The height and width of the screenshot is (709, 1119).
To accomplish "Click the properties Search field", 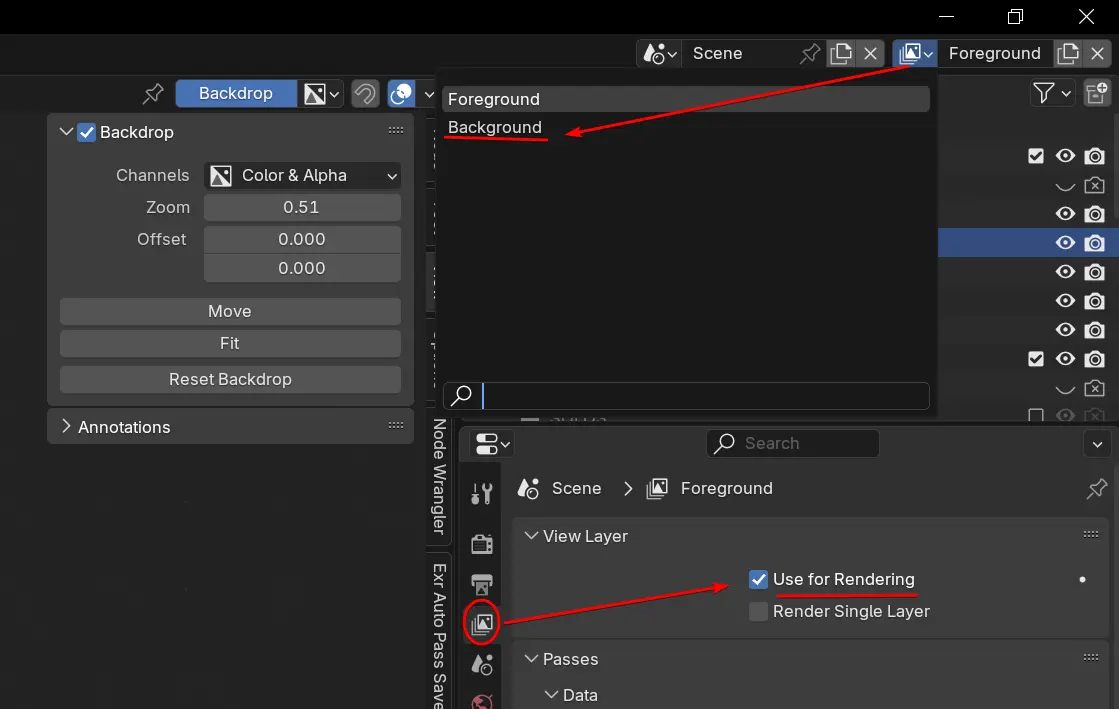I will 792,443.
